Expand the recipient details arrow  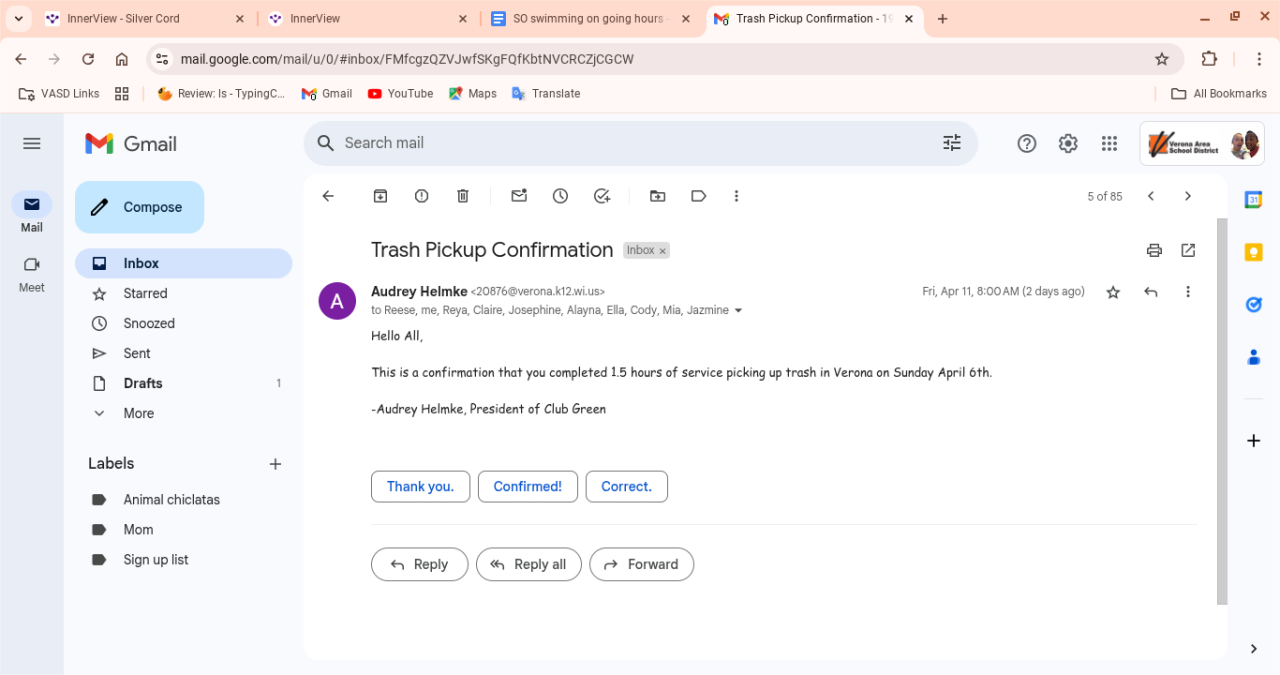tap(739, 311)
